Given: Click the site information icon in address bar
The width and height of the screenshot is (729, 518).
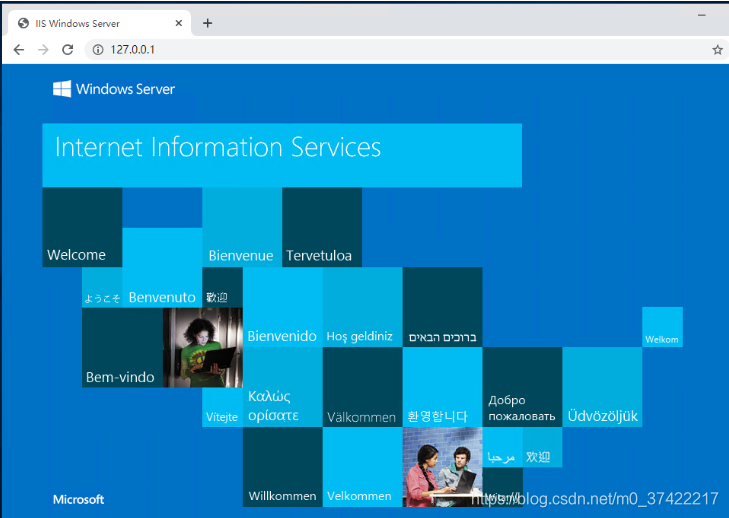Looking at the screenshot, I should (98, 50).
